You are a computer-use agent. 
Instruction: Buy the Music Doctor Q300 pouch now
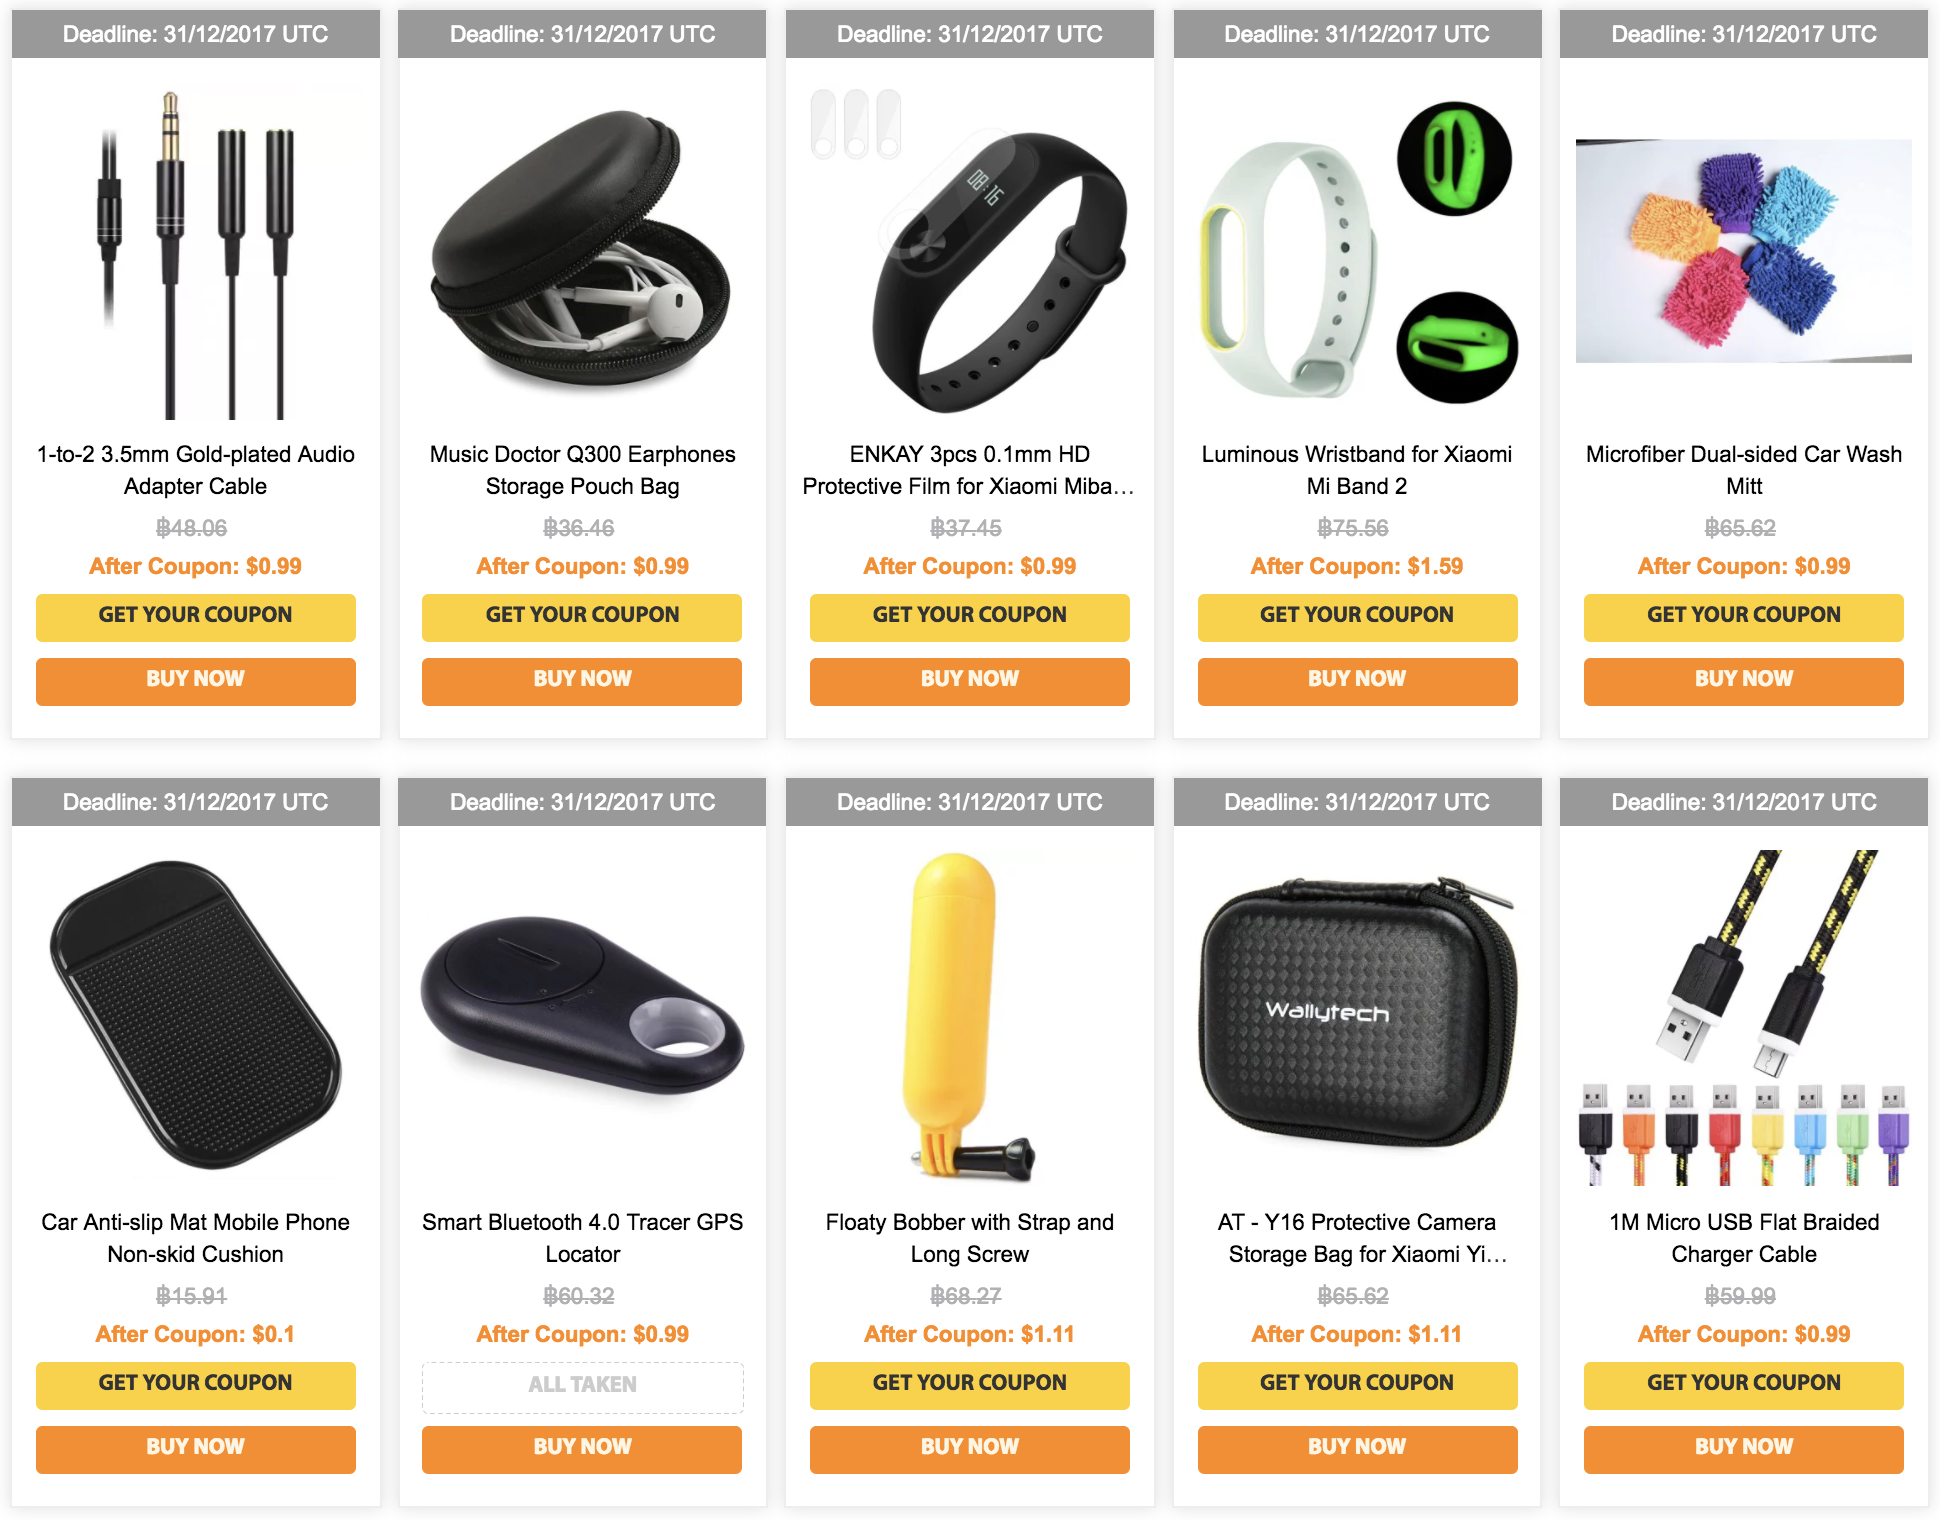pyautogui.click(x=582, y=680)
